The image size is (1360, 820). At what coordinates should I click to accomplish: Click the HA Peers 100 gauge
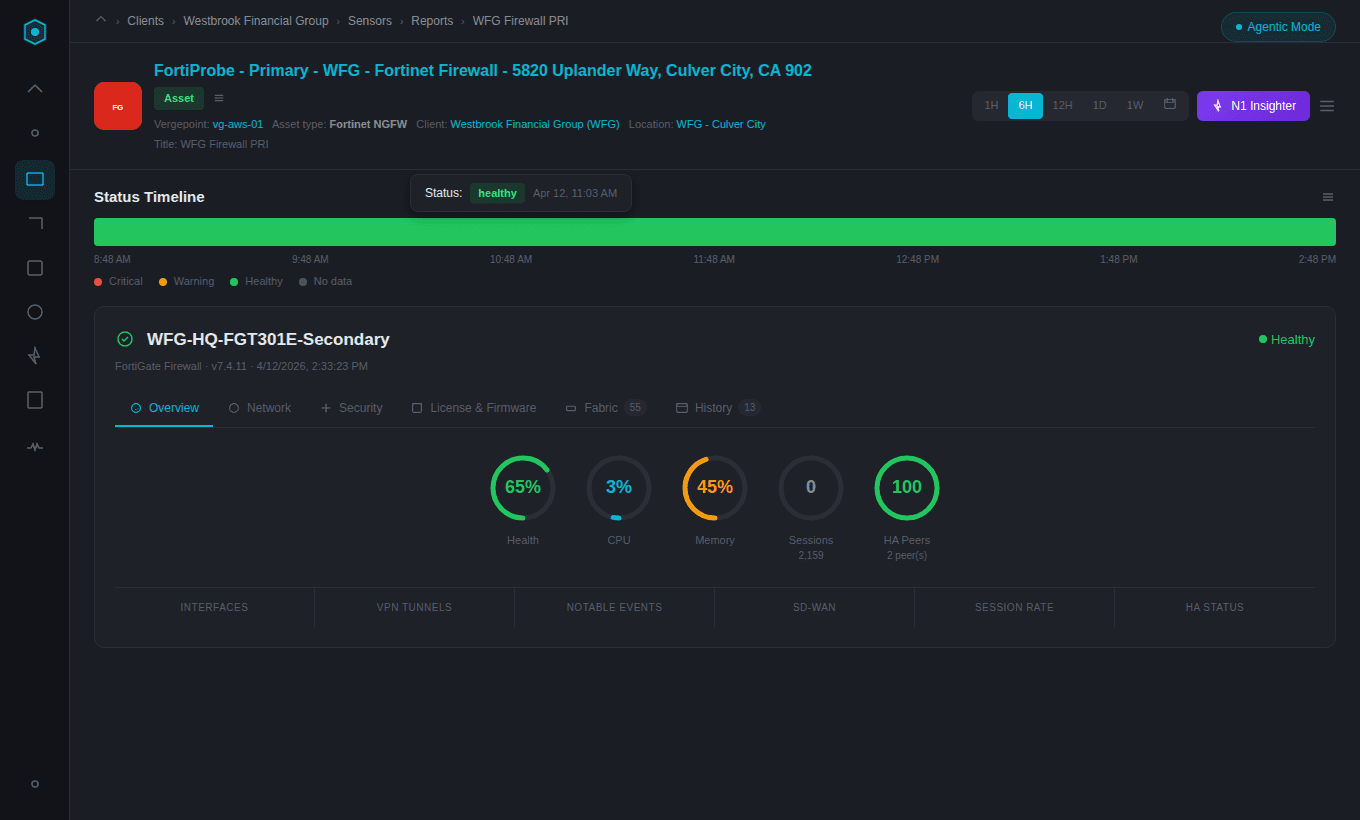coord(907,488)
